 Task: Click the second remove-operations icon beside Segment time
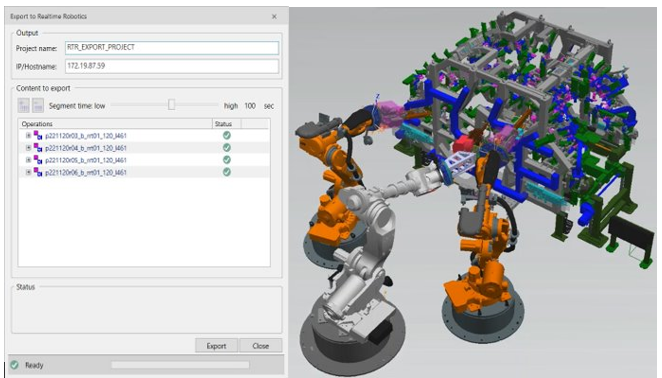[38, 106]
